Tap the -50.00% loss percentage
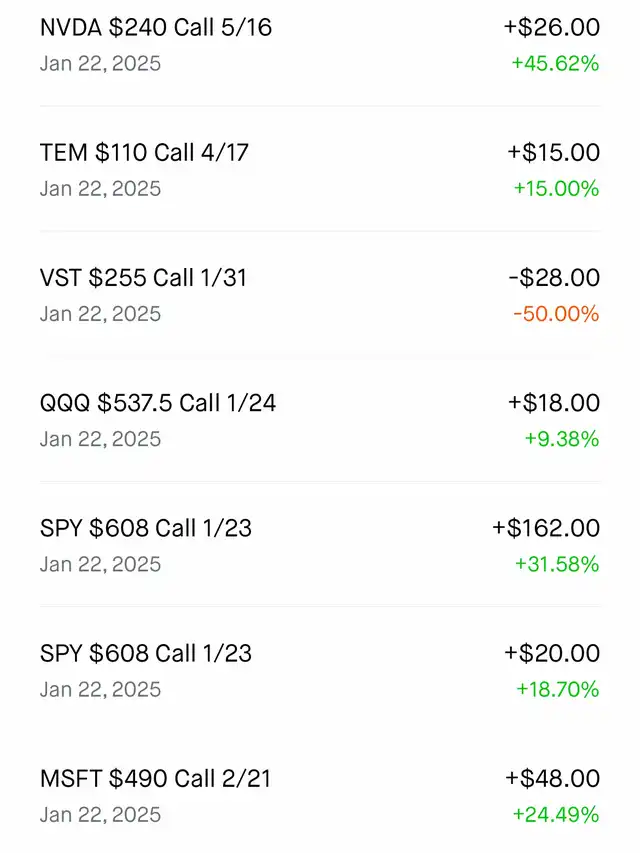 [x=555, y=314]
